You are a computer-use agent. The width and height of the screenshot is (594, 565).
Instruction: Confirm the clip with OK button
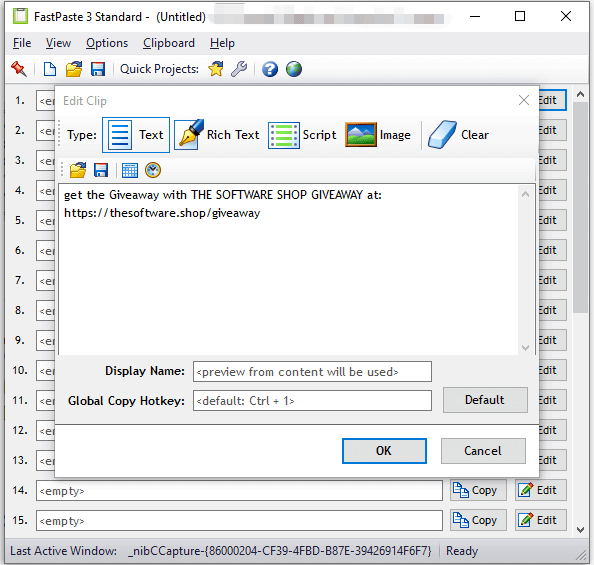click(384, 451)
